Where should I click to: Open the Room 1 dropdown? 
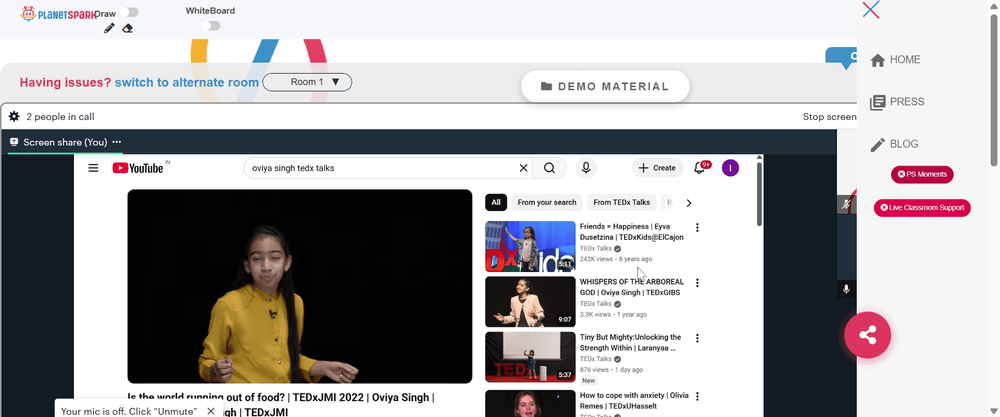pyautogui.click(x=307, y=82)
